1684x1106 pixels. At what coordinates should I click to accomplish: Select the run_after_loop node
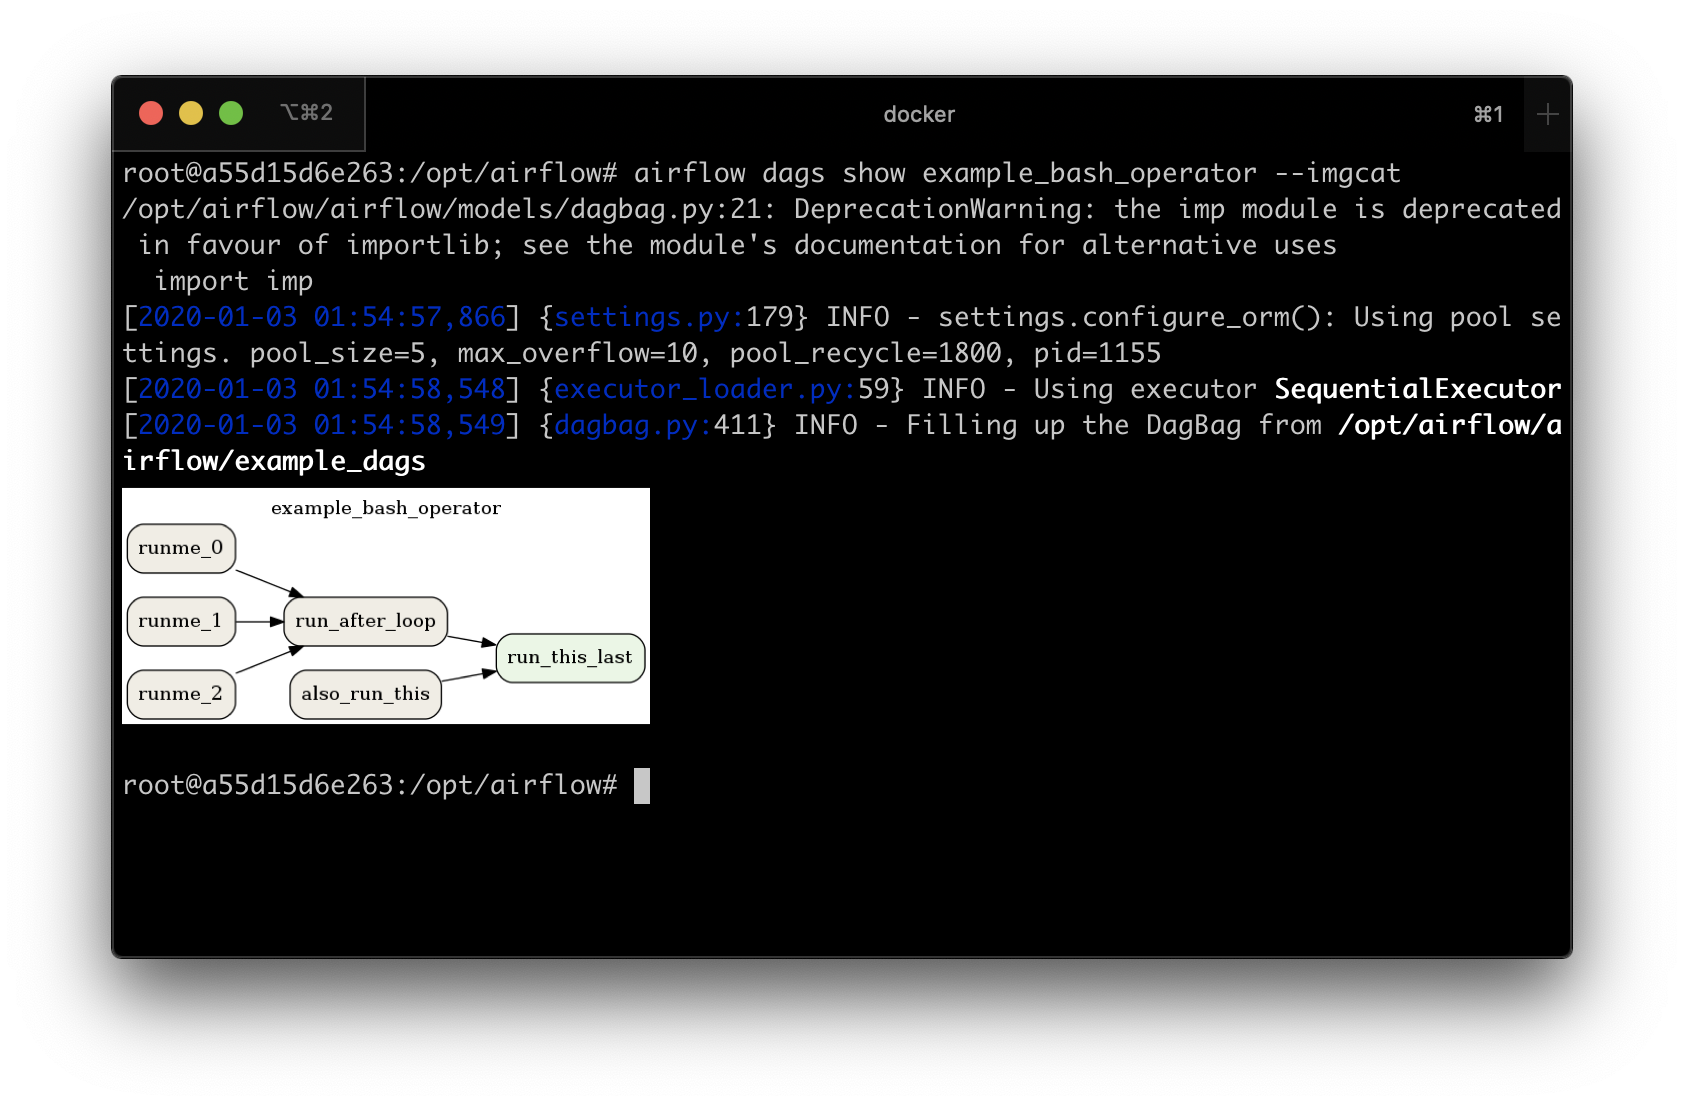[x=365, y=621]
